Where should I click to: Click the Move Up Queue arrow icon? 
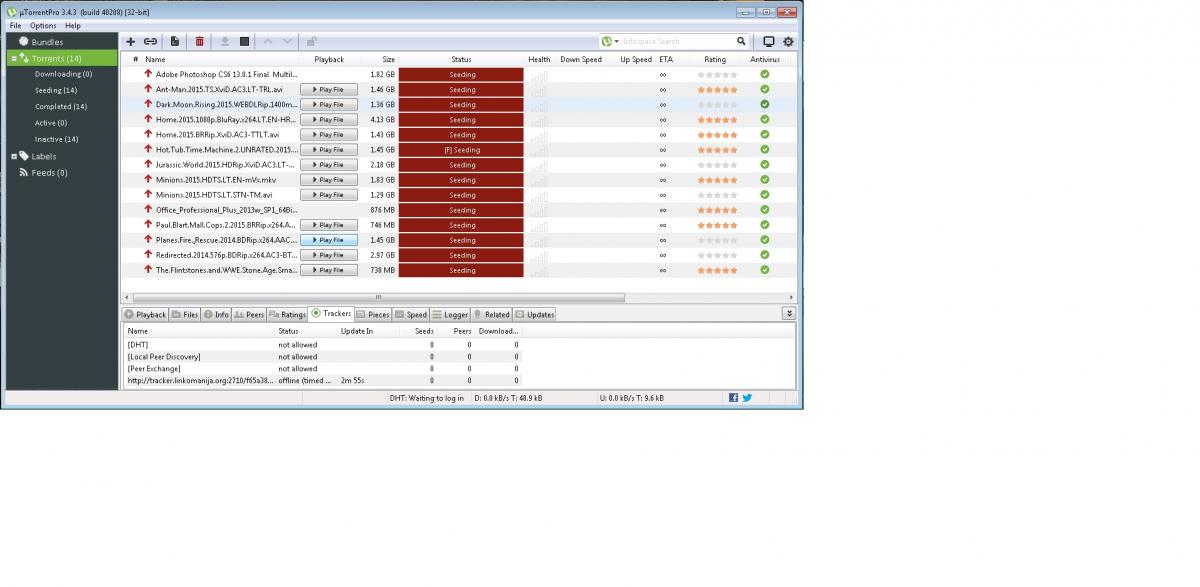click(268, 41)
